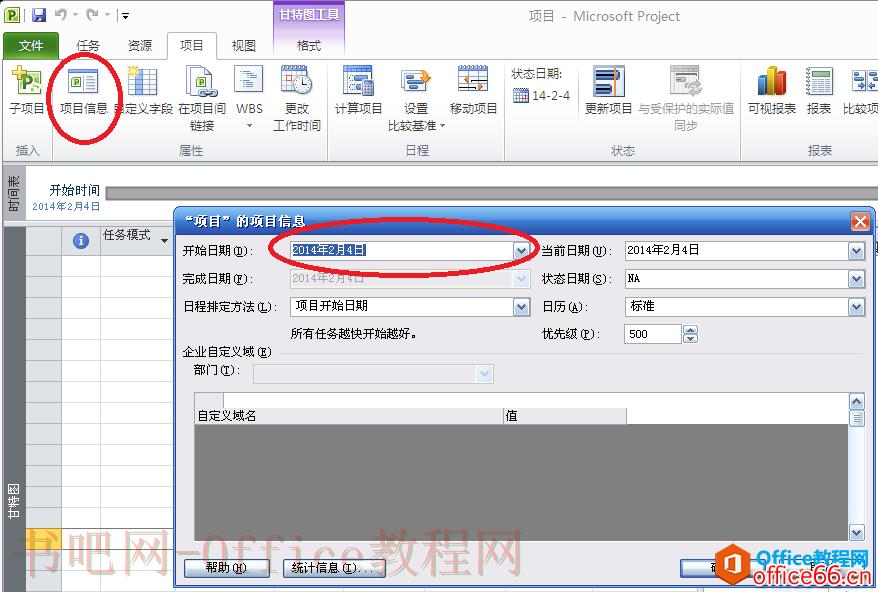This screenshot has height=592, width=878.
Task: Click the Undo arrow in quick access toolbar
Action: tap(60, 15)
